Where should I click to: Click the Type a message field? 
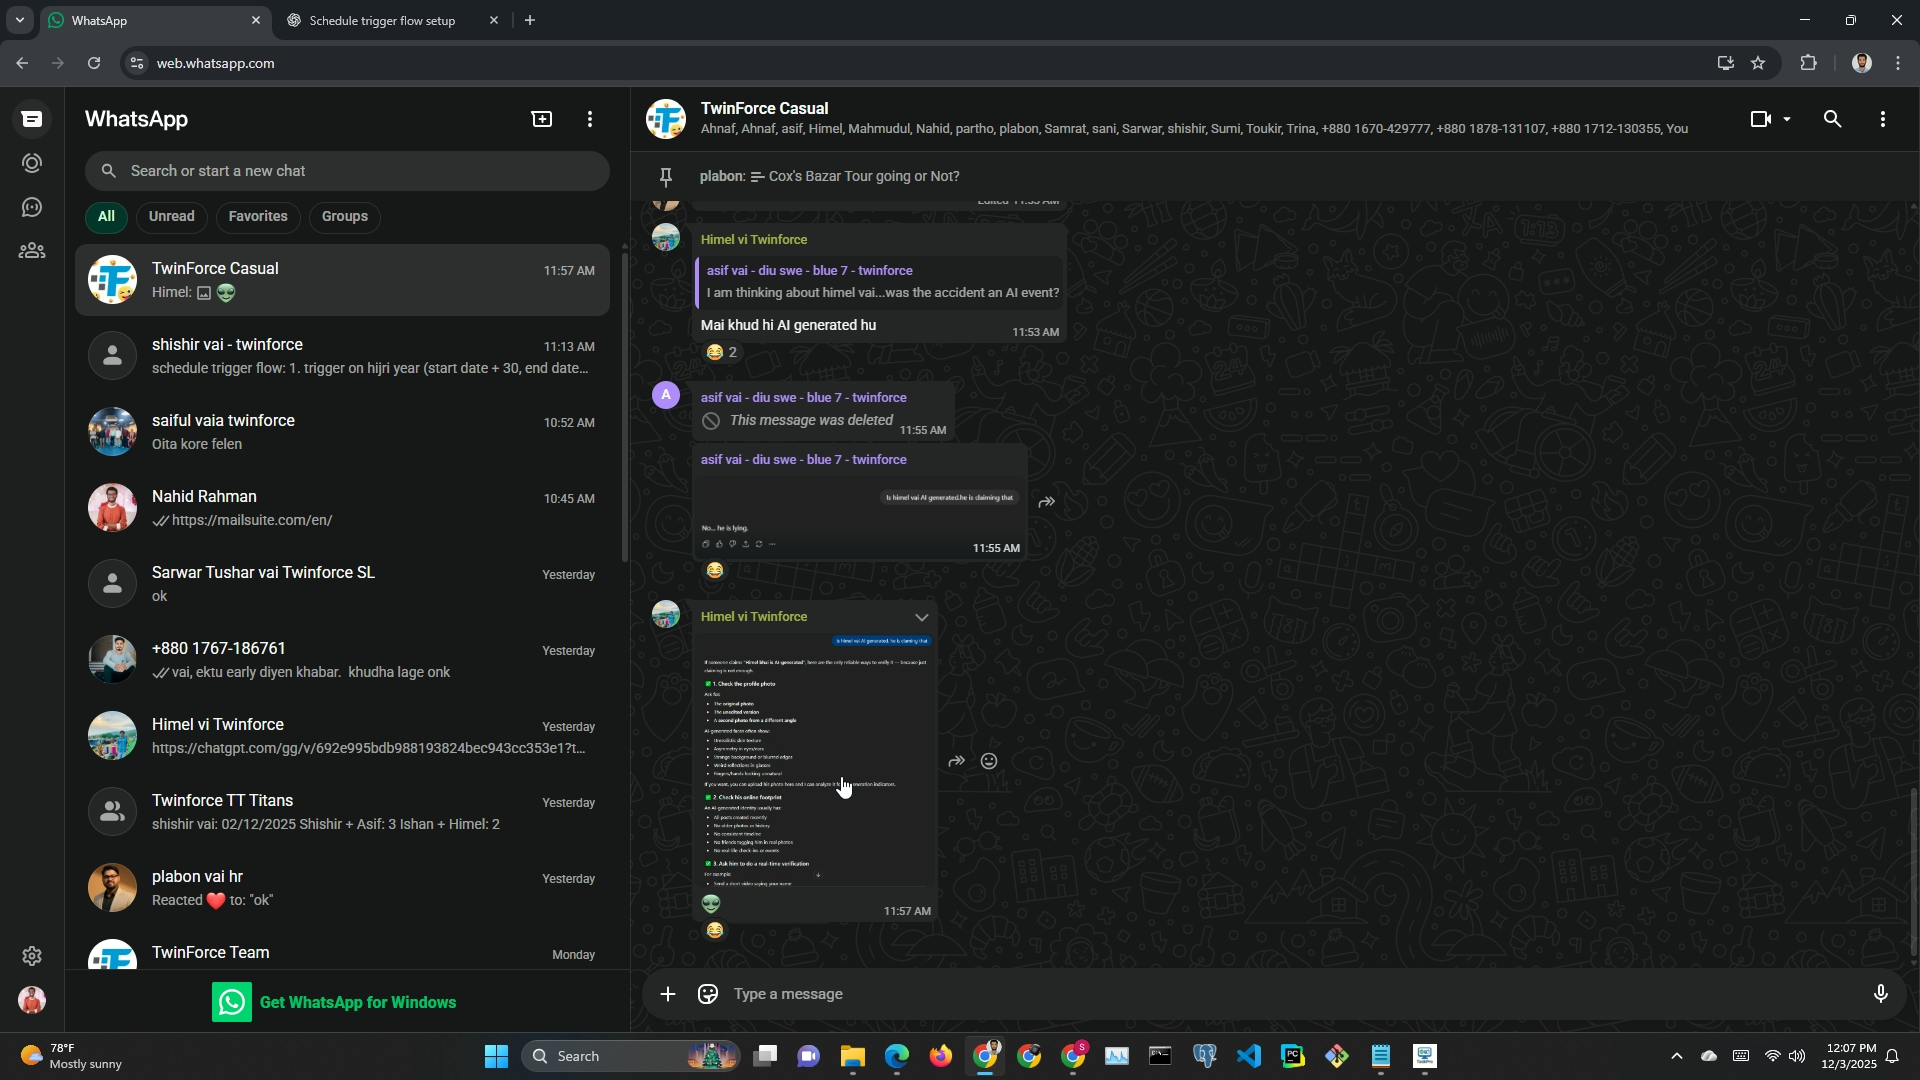coord(1200,994)
